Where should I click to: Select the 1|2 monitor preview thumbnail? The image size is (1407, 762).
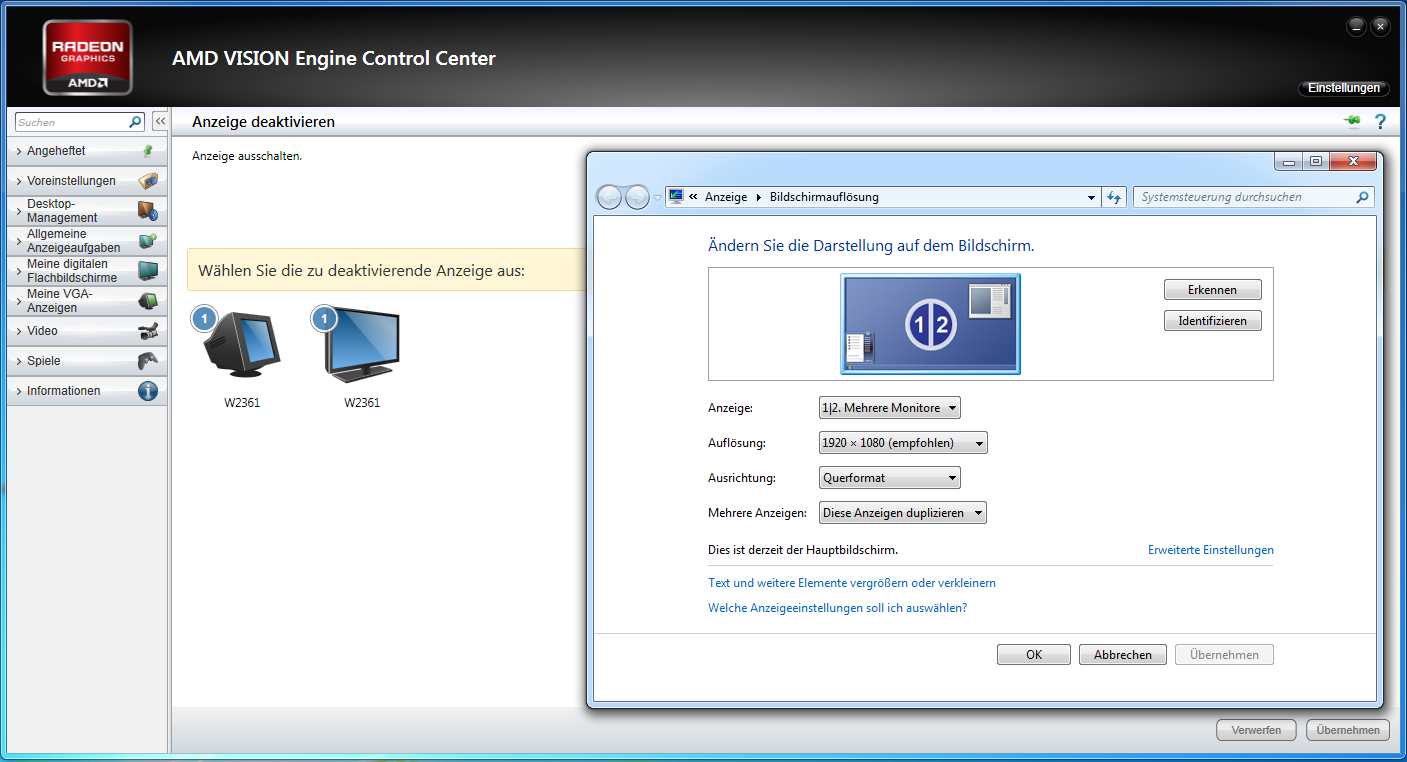click(930, 324)
